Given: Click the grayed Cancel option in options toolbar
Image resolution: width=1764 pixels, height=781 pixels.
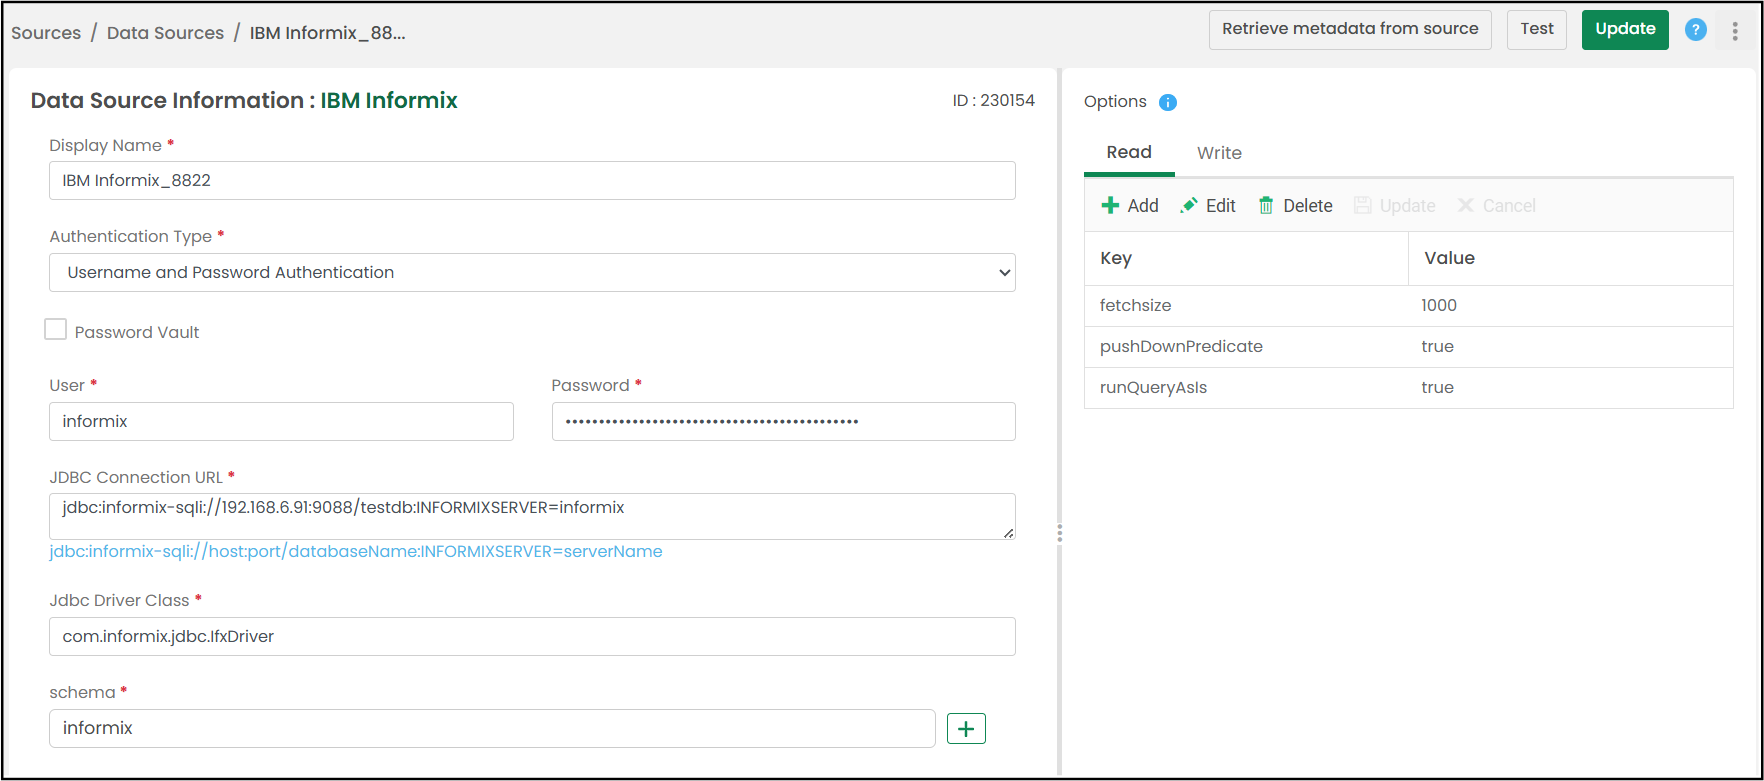Looking at the screenshot, I should pyautogui.click(x=1496, y=206).
